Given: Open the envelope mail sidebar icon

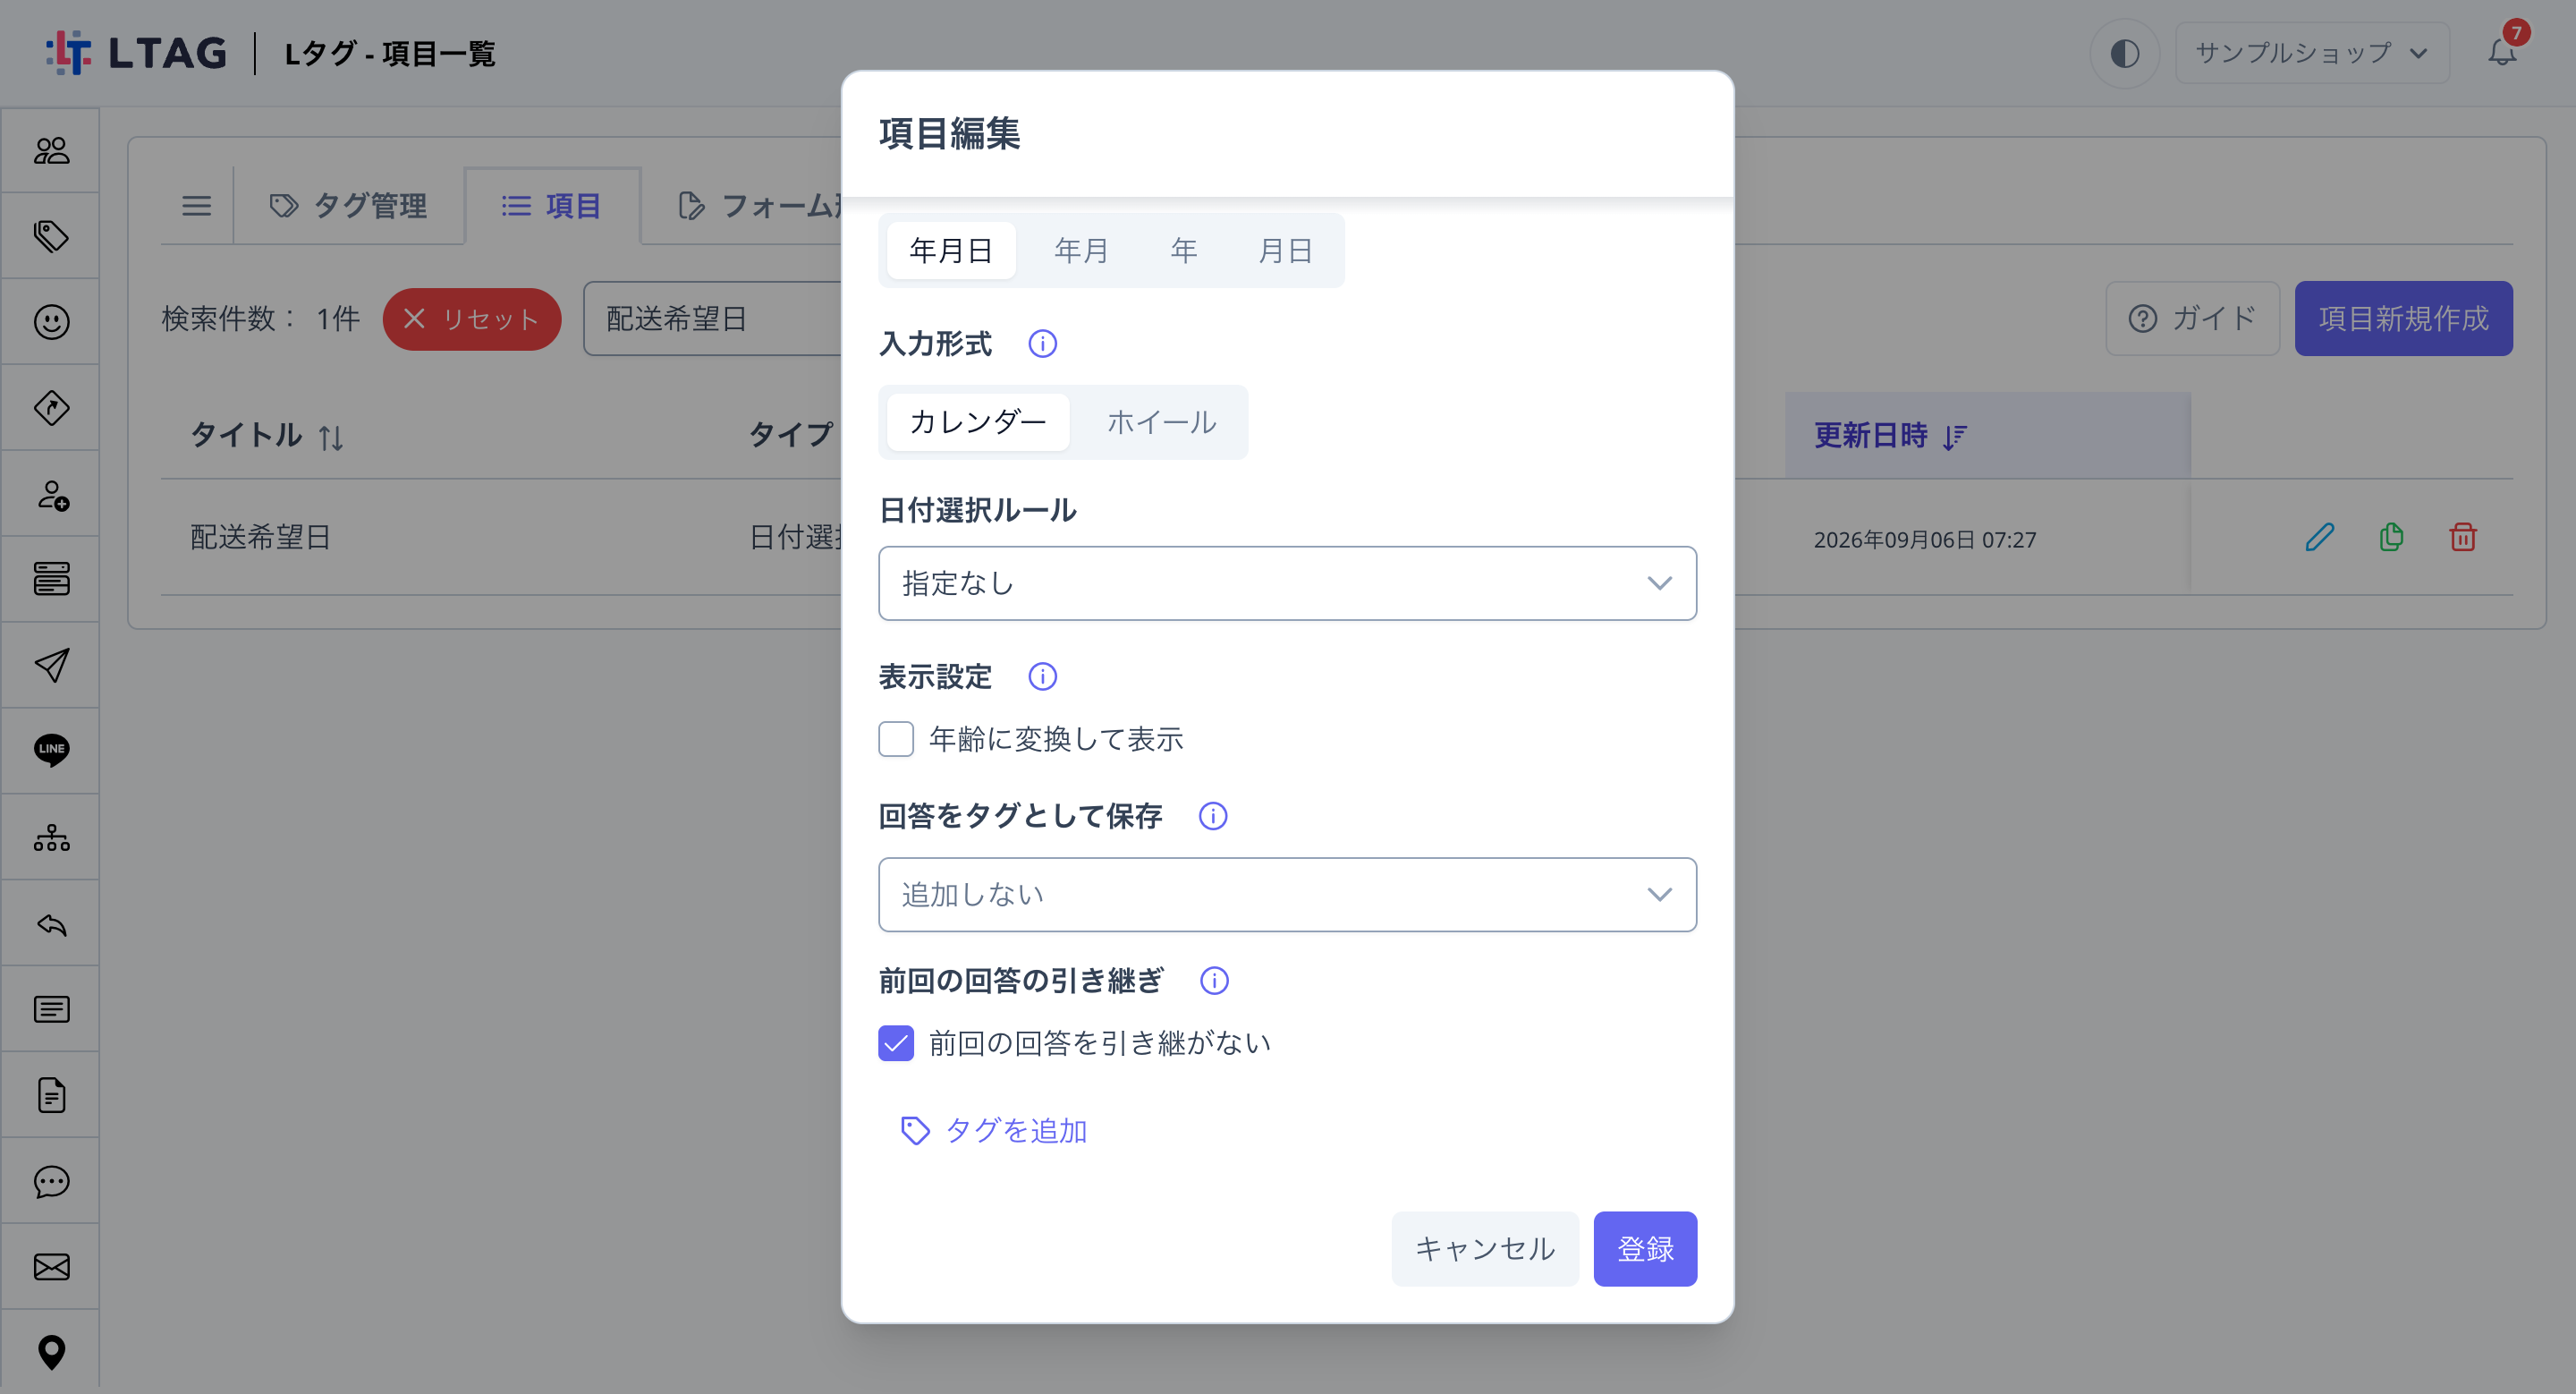Looking at the screenshot, I should tap(51, 1267).
